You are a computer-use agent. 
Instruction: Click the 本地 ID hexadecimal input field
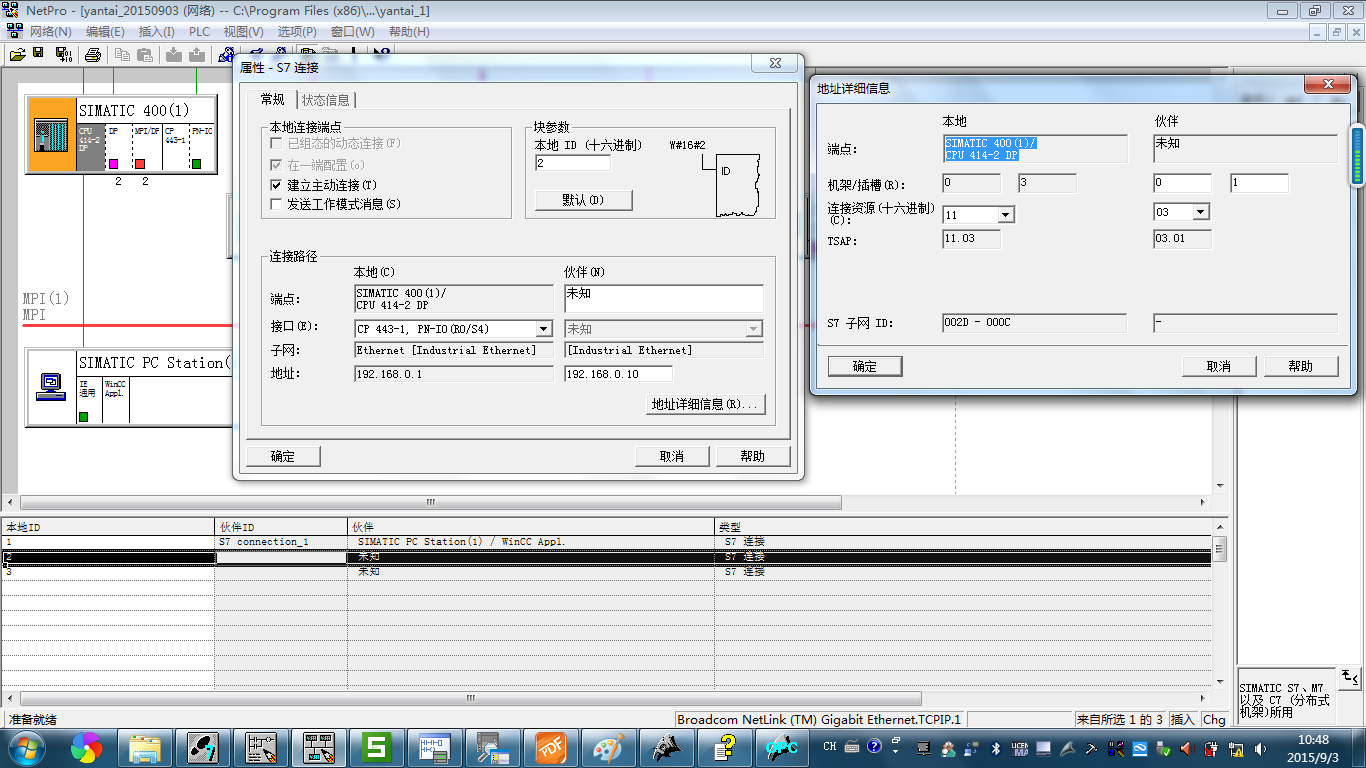(x=573, y=163)
